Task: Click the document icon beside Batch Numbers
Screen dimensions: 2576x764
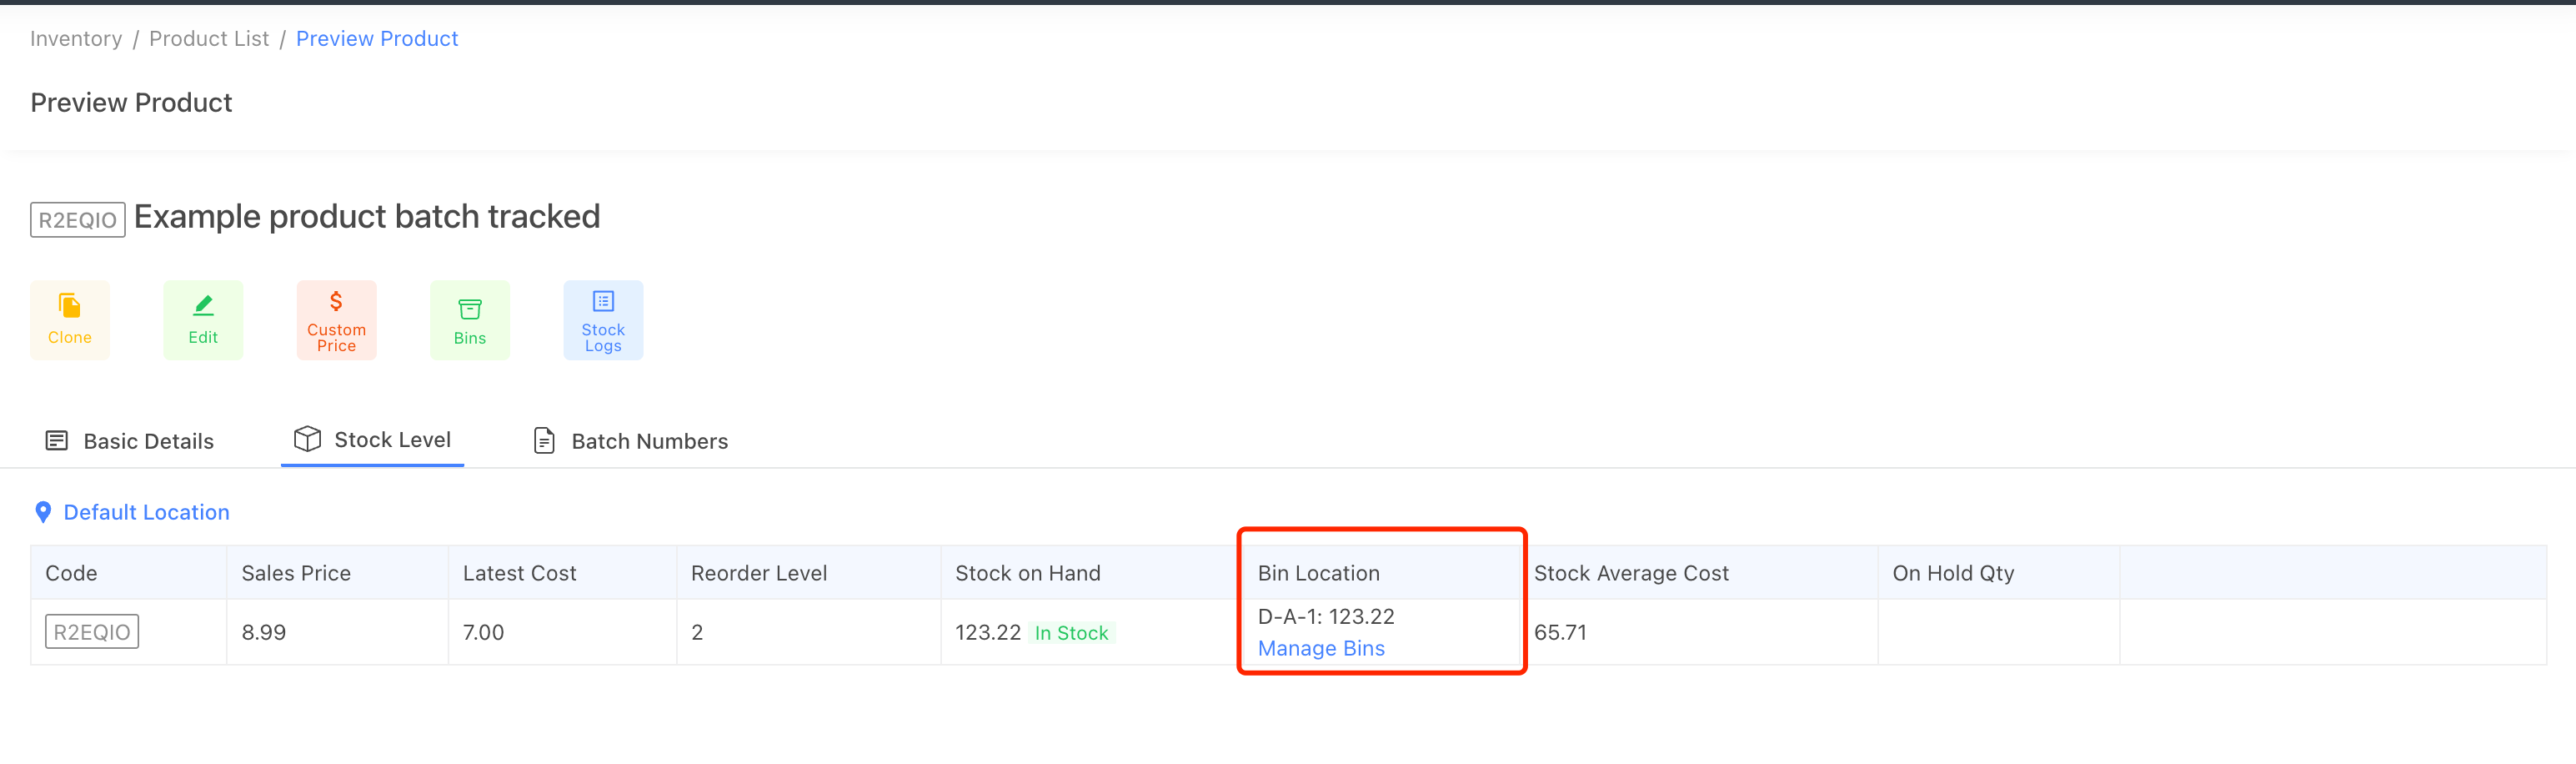Action: [x=543, y=440]
